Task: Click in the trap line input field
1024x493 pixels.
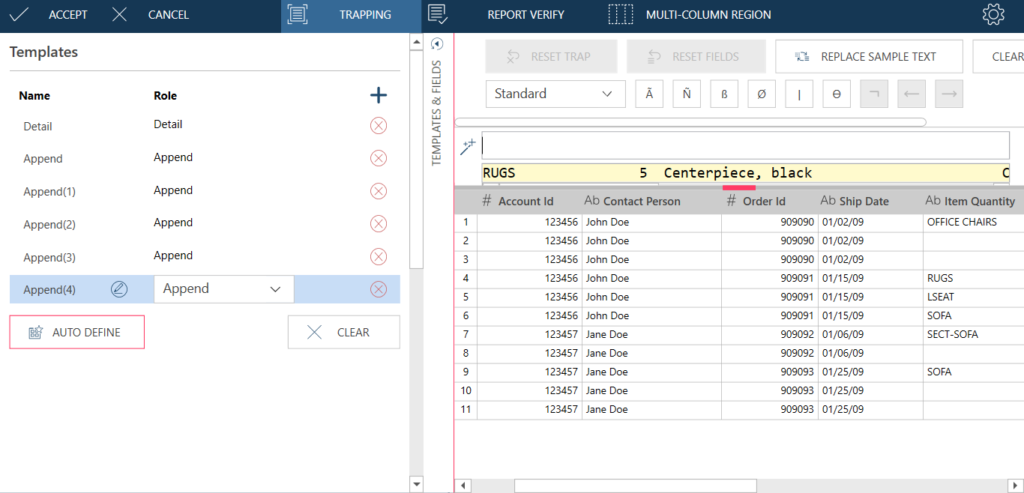Action: click(745, 145)
